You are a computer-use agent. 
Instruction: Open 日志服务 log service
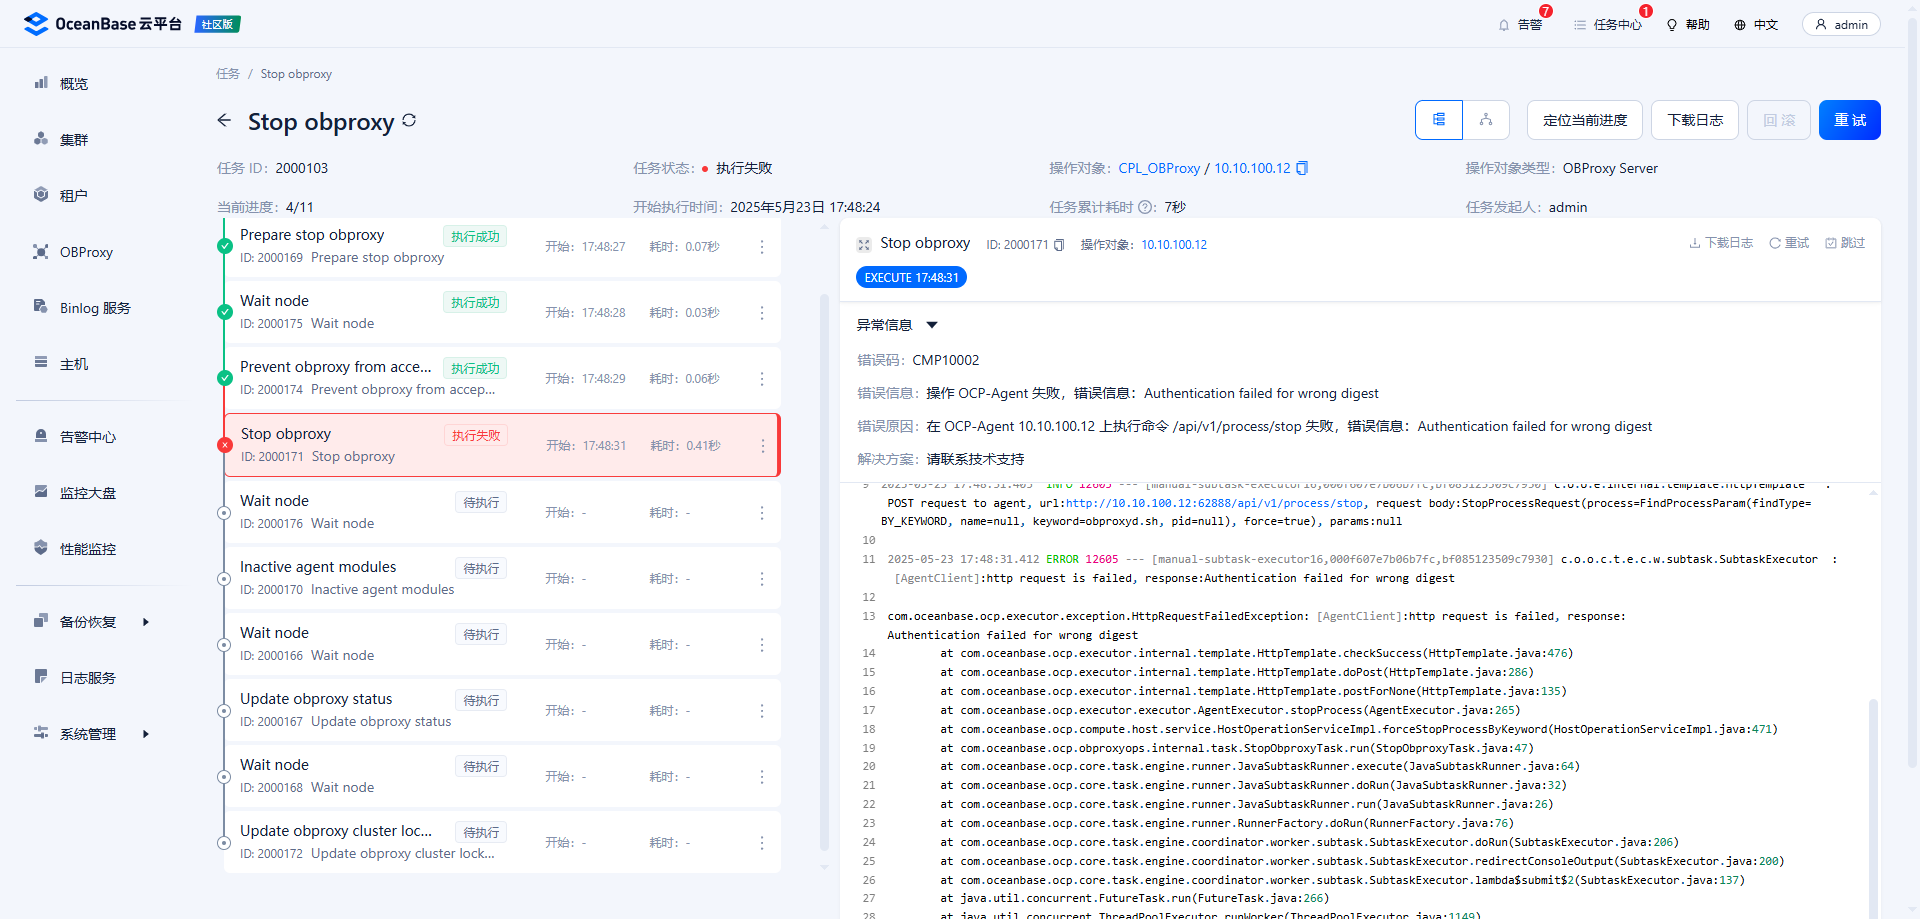point(88,678)
